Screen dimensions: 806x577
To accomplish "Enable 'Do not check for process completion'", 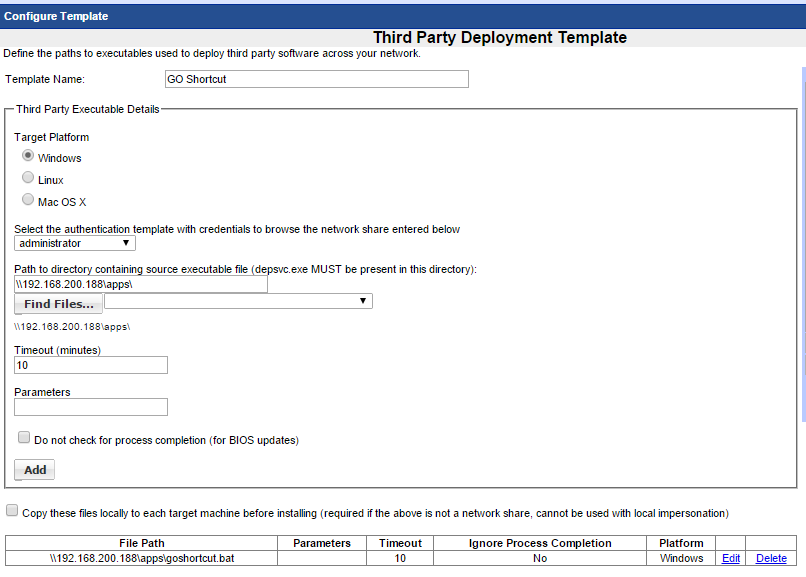I will click(x=24, y=438).
